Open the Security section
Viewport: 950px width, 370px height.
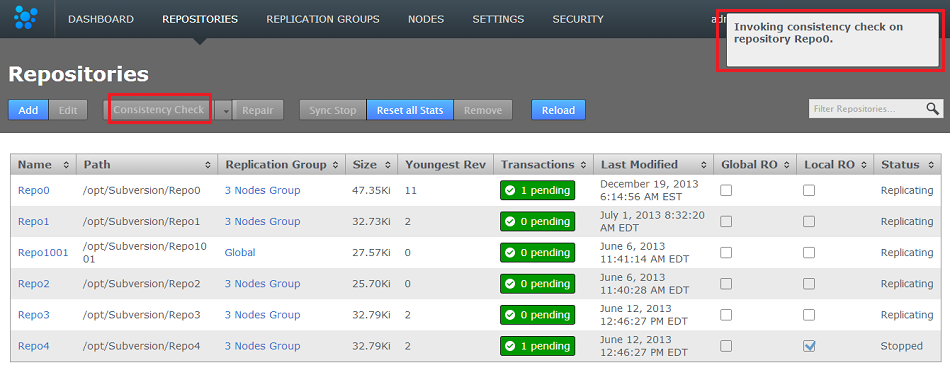pos(578,19)
